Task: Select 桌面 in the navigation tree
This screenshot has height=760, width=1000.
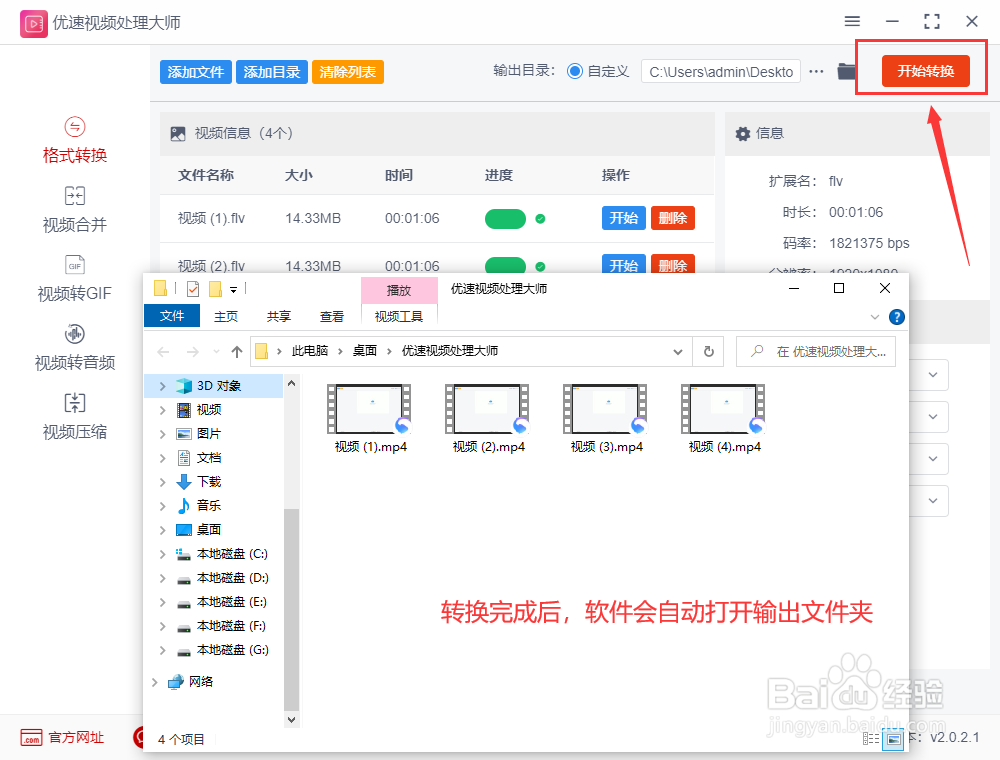Action: coord(209,530)
